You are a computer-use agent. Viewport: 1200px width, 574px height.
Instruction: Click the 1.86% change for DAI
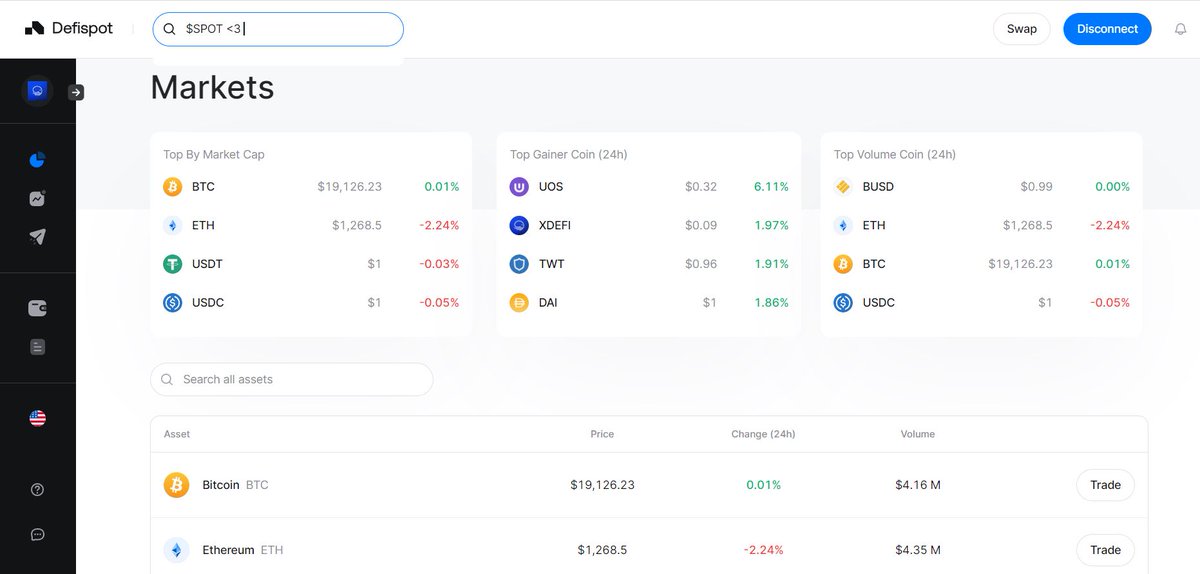(x=771, y=302)
